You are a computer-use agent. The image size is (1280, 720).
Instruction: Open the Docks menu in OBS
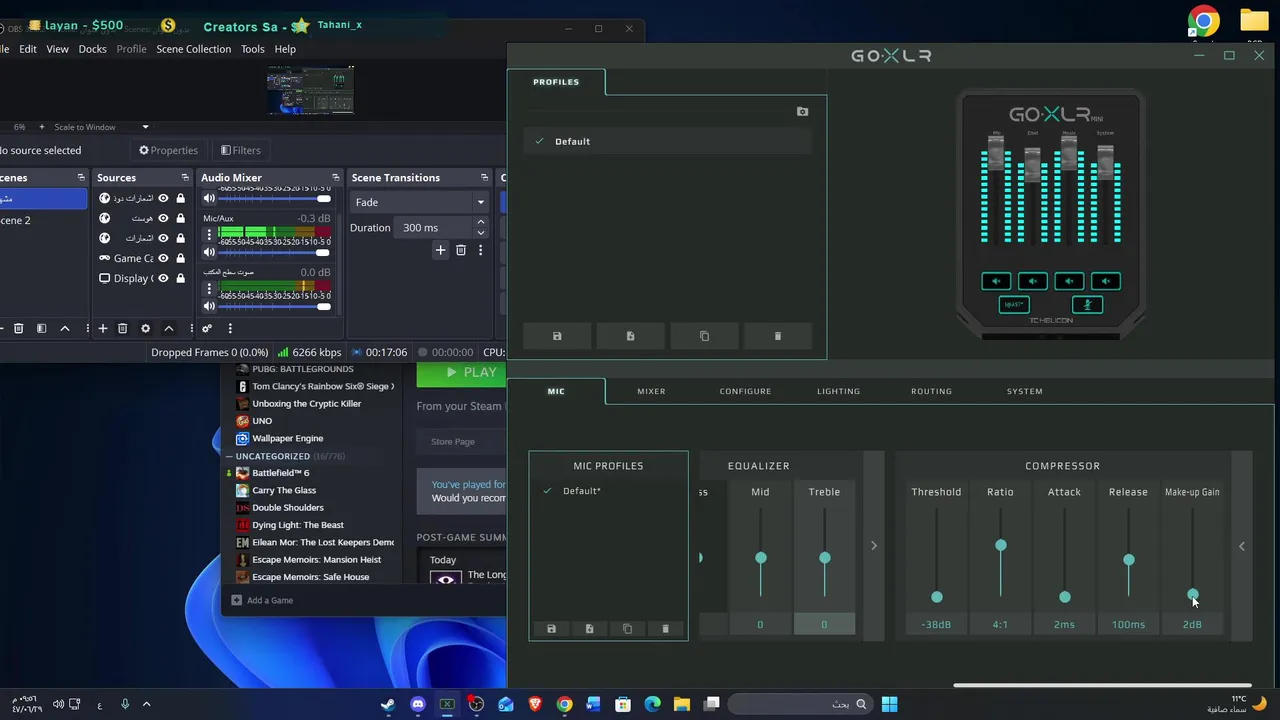tap(92, 49)
